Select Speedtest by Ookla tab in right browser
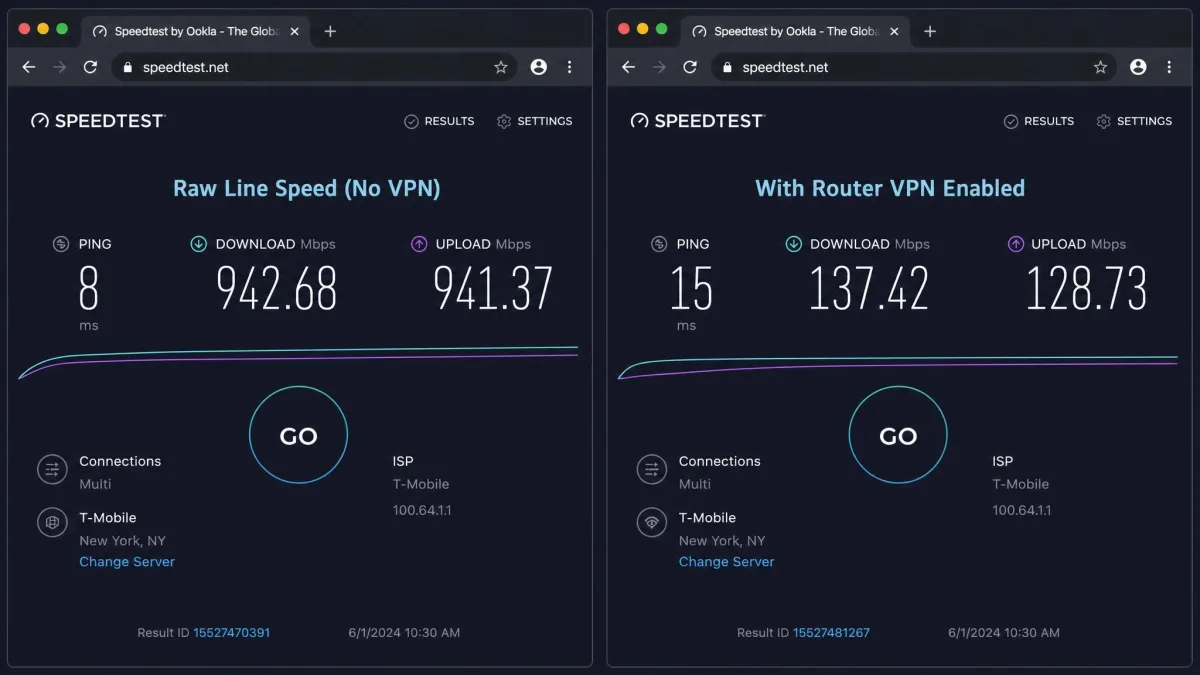1200x675 pixels. point(795,31)
